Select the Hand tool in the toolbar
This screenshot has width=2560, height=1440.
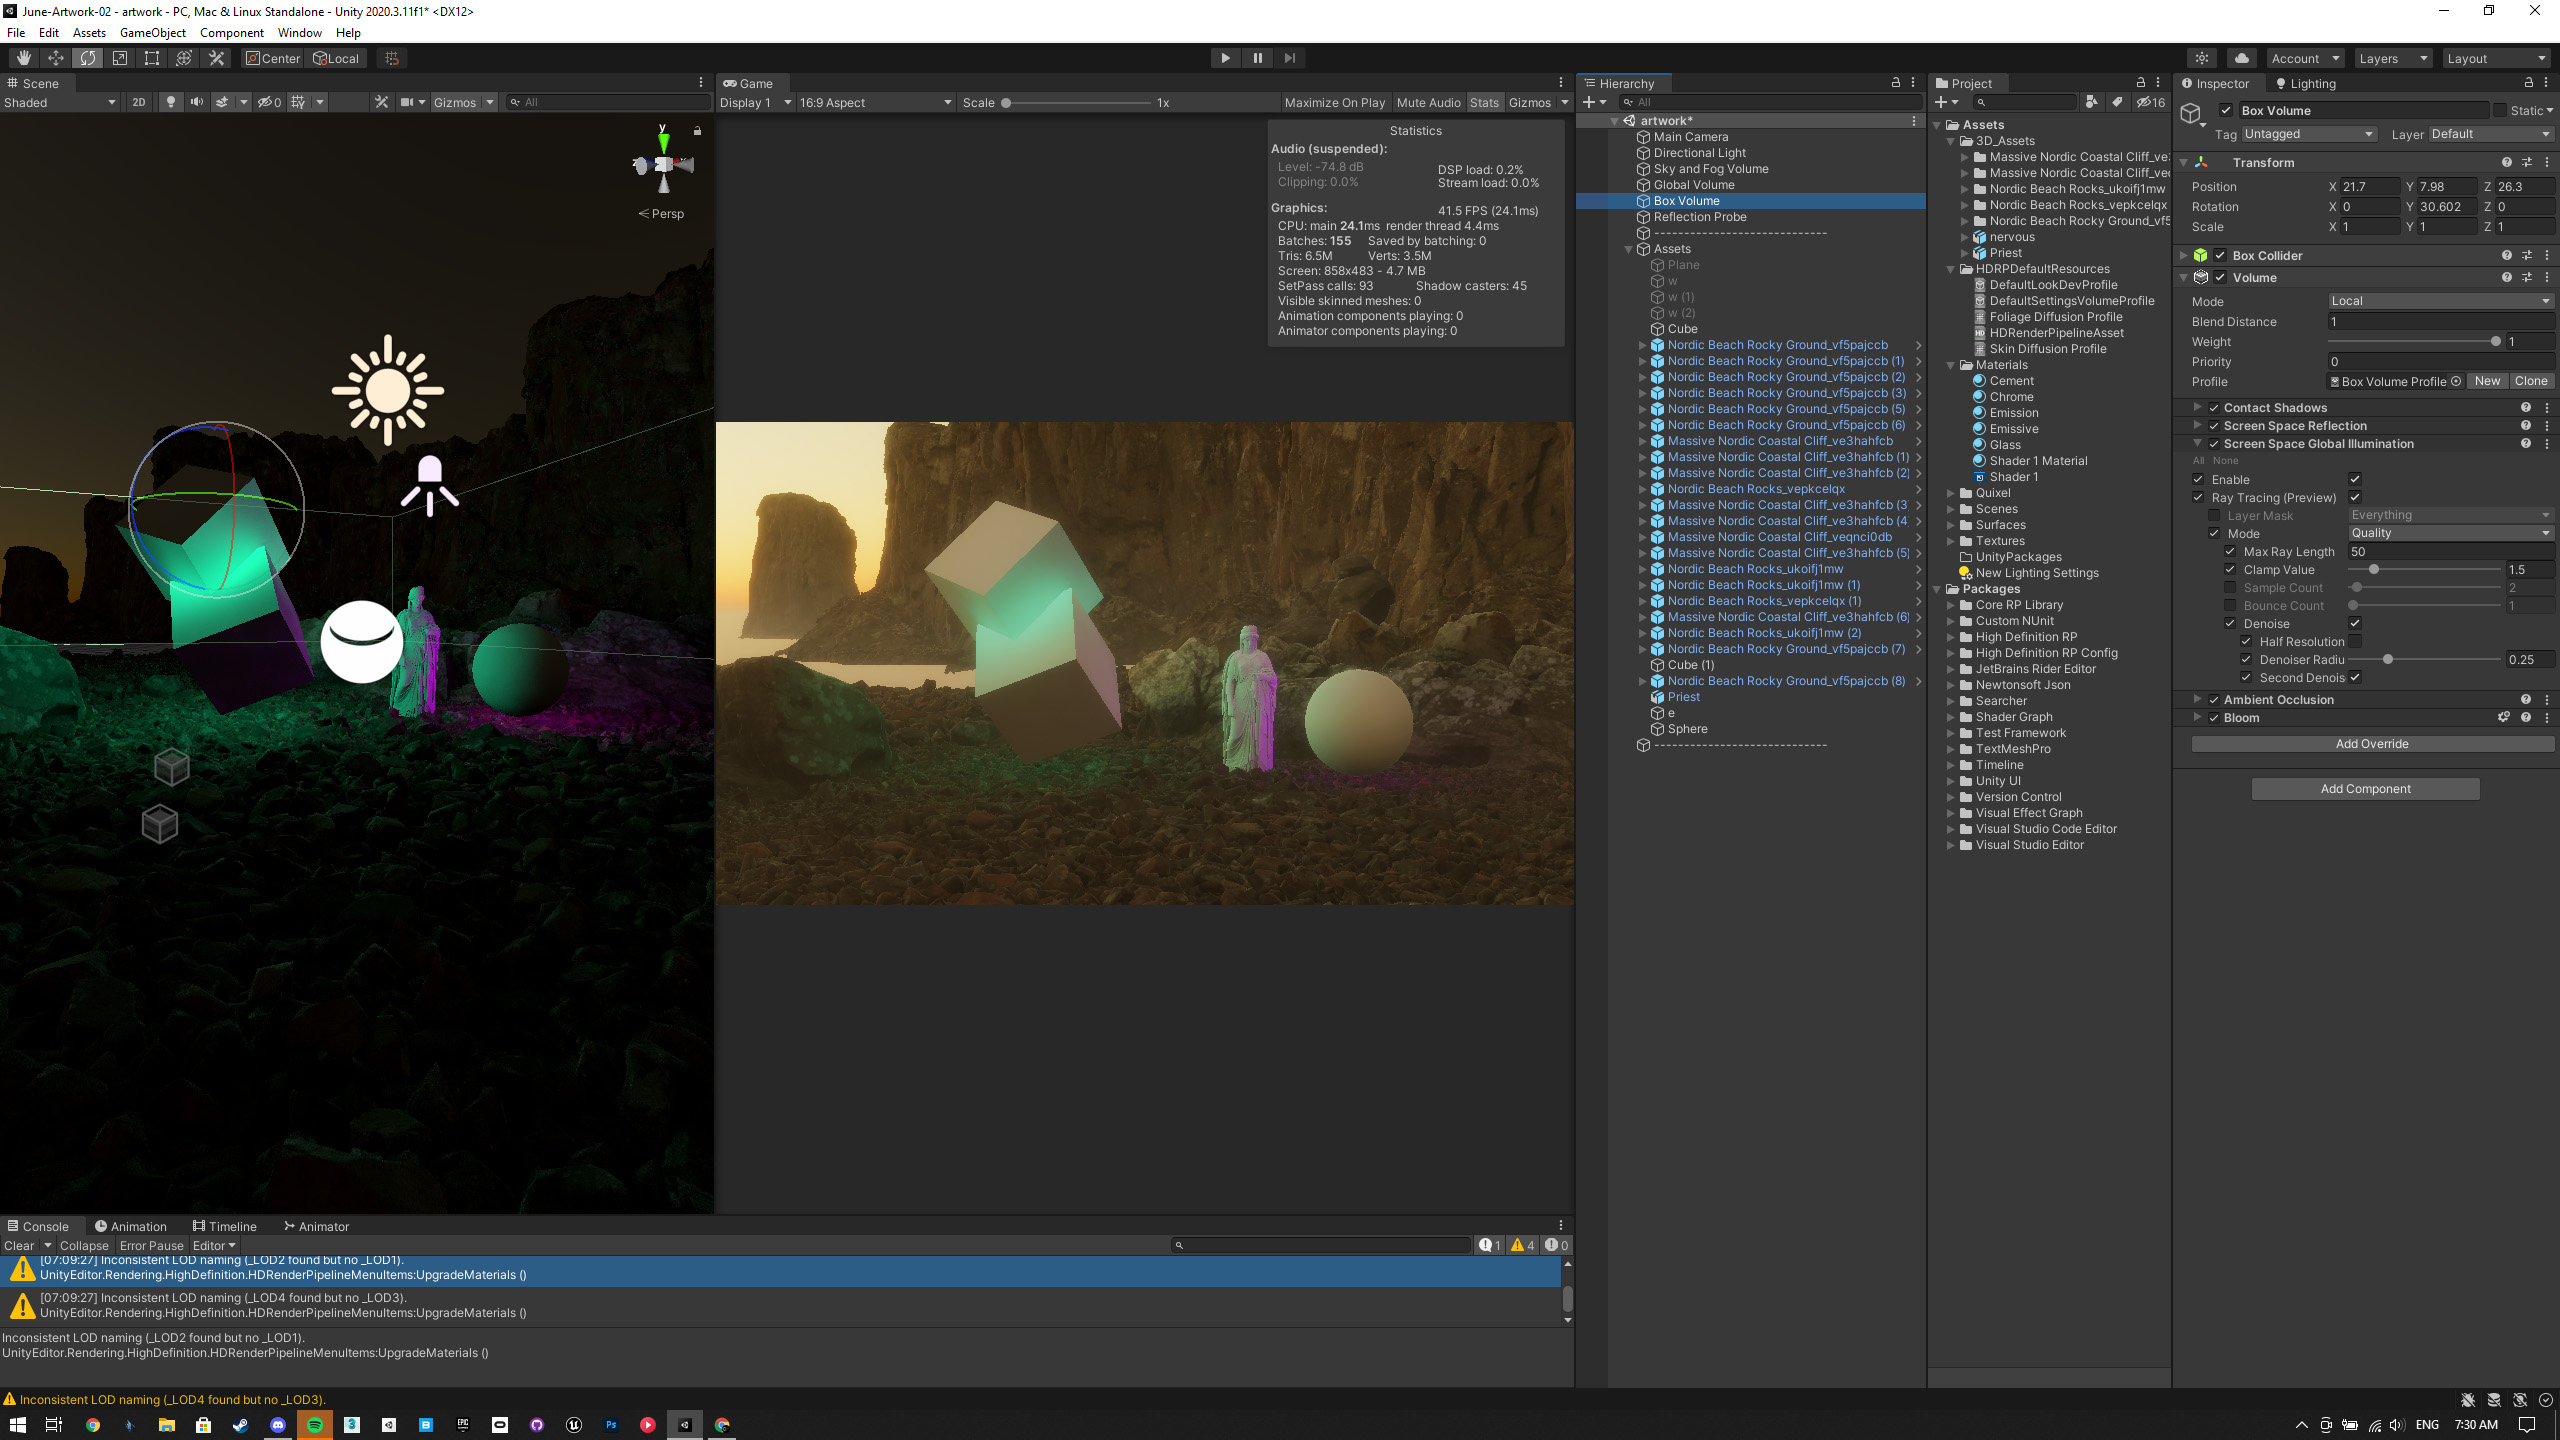point(22,57)
